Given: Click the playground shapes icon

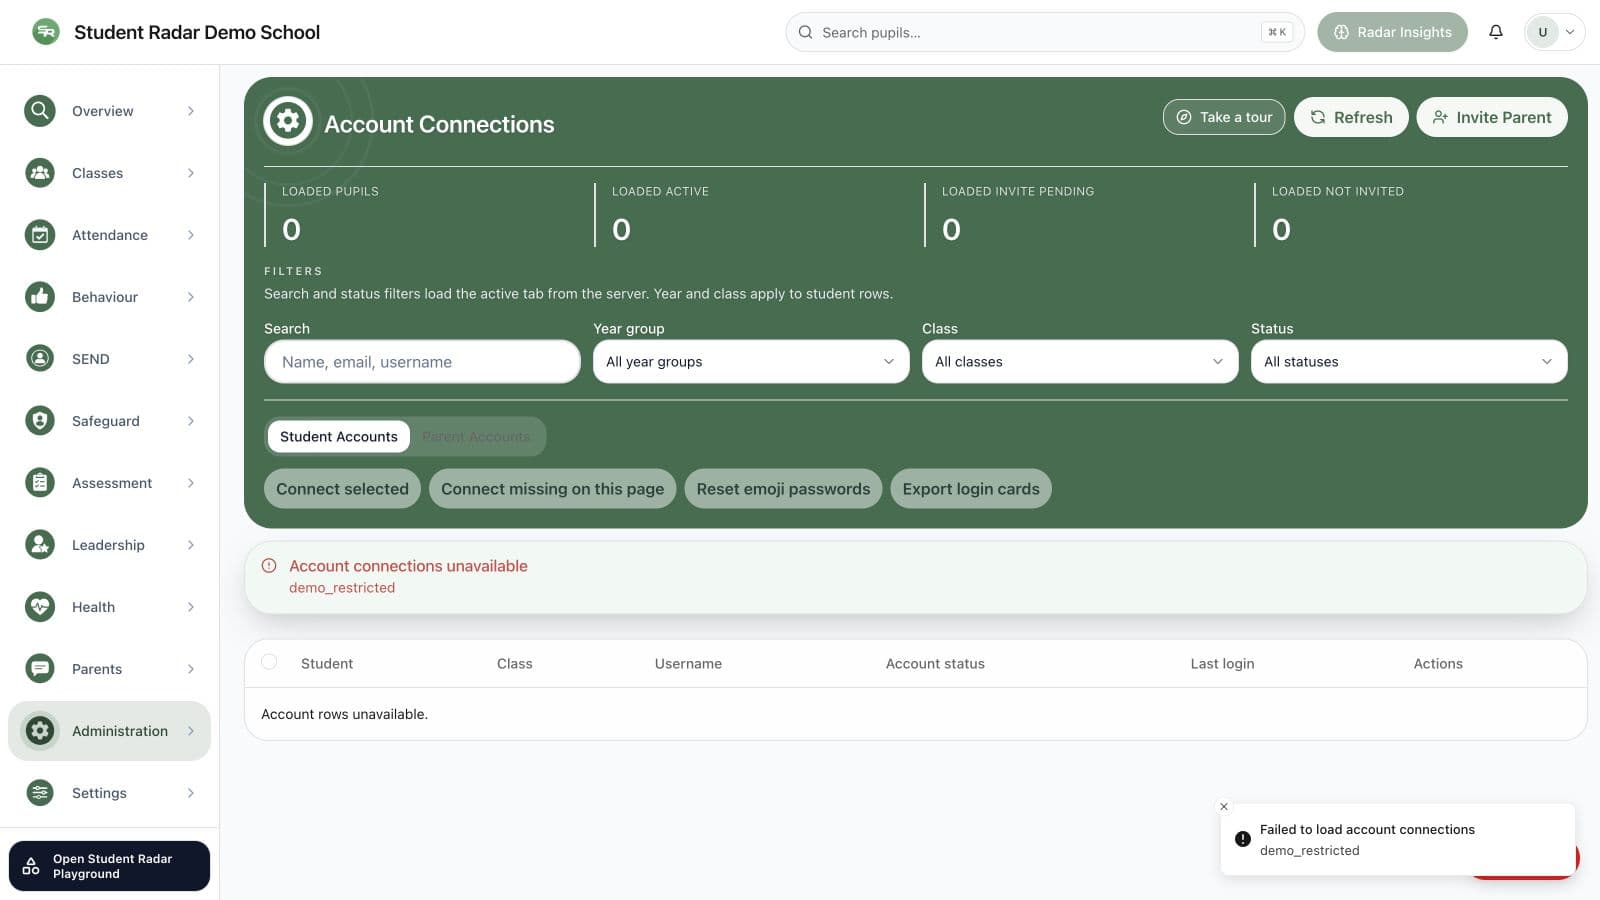Looking at the screenshot, I should (x=31, y=866).
